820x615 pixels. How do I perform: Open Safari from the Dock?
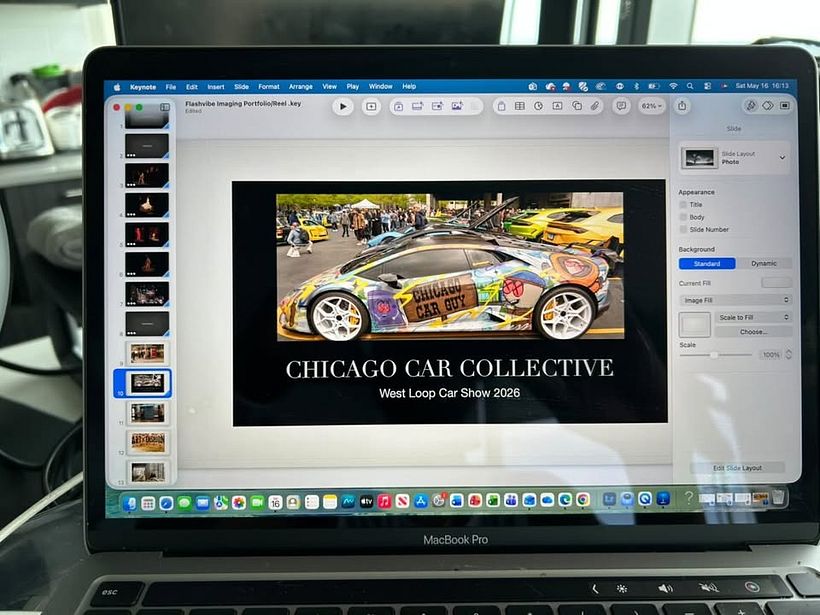[166, 503]
